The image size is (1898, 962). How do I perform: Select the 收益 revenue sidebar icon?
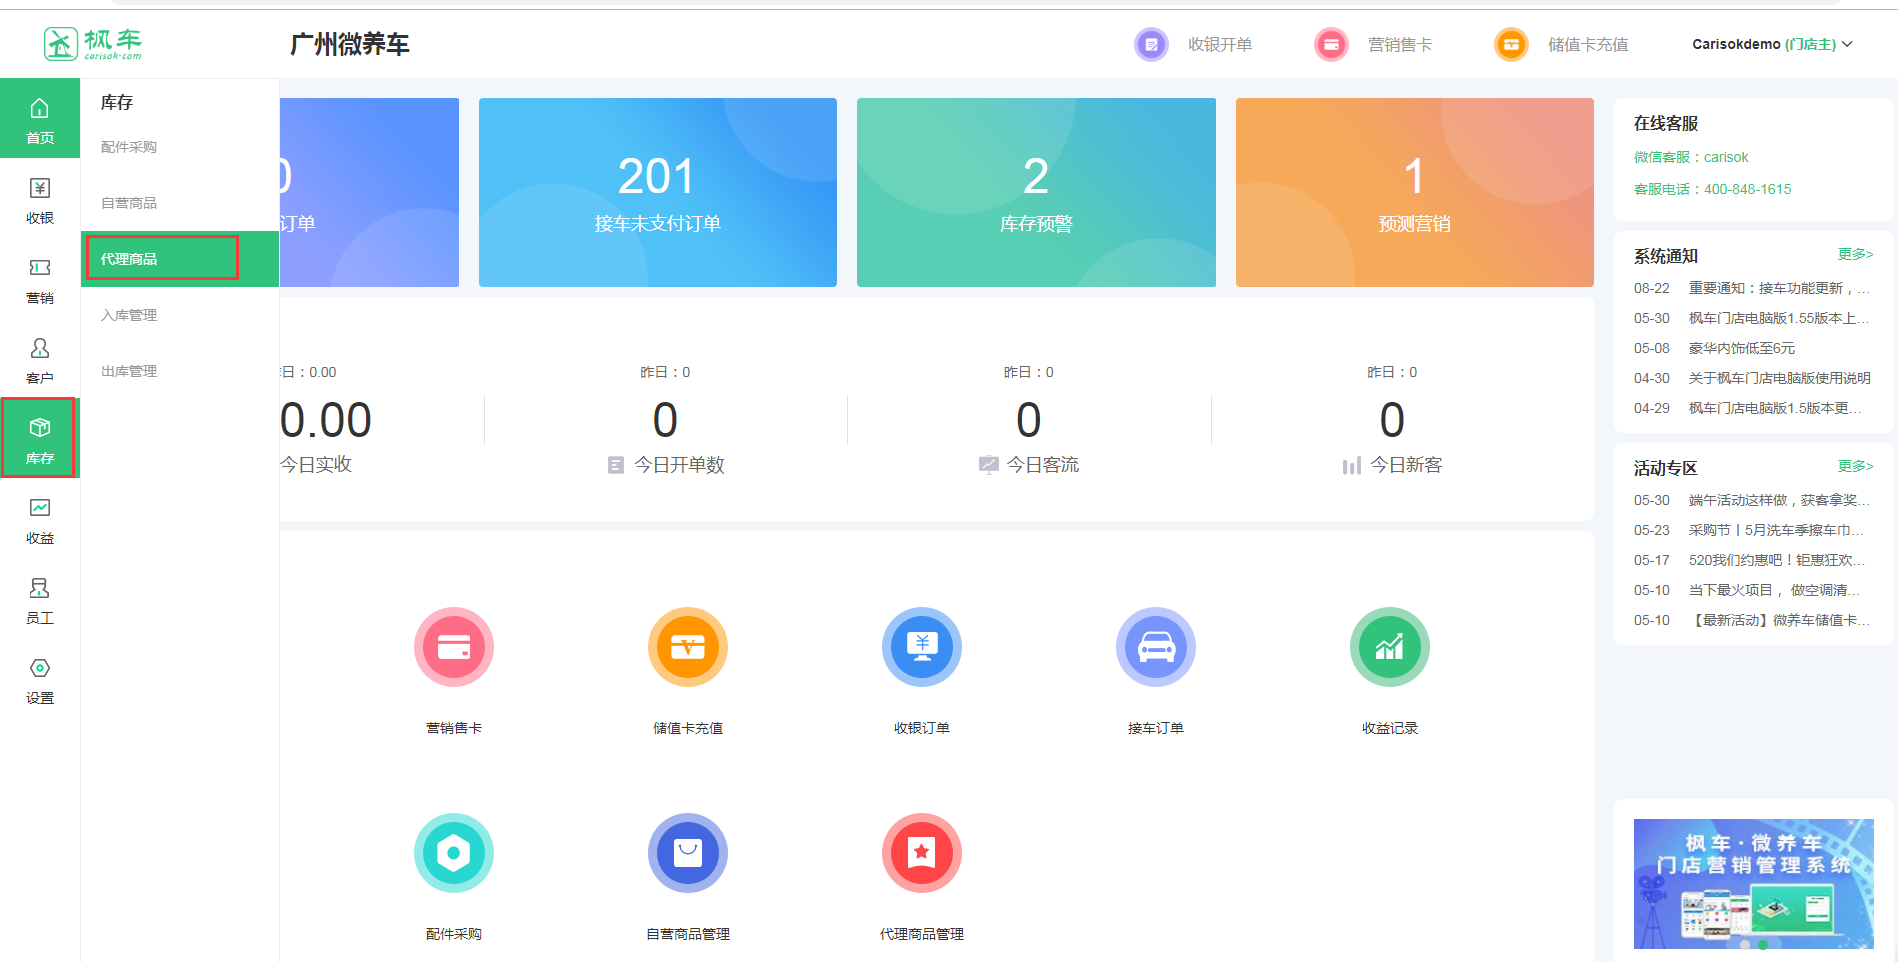40,520
